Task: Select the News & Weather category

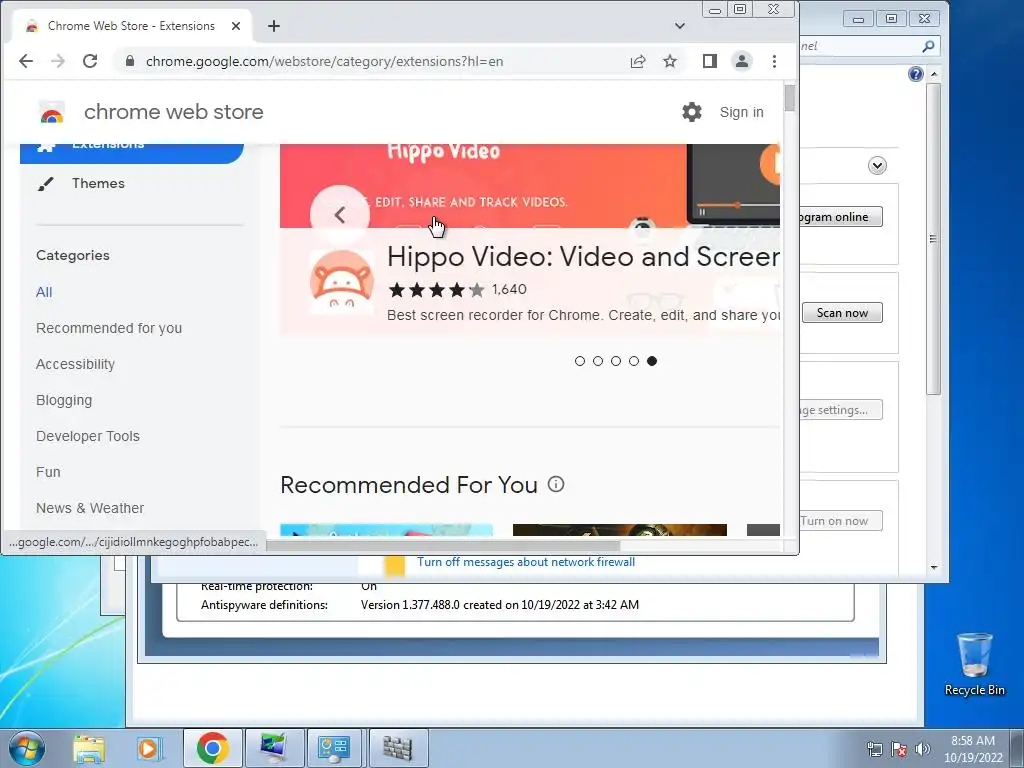Action: coord(90,508)
